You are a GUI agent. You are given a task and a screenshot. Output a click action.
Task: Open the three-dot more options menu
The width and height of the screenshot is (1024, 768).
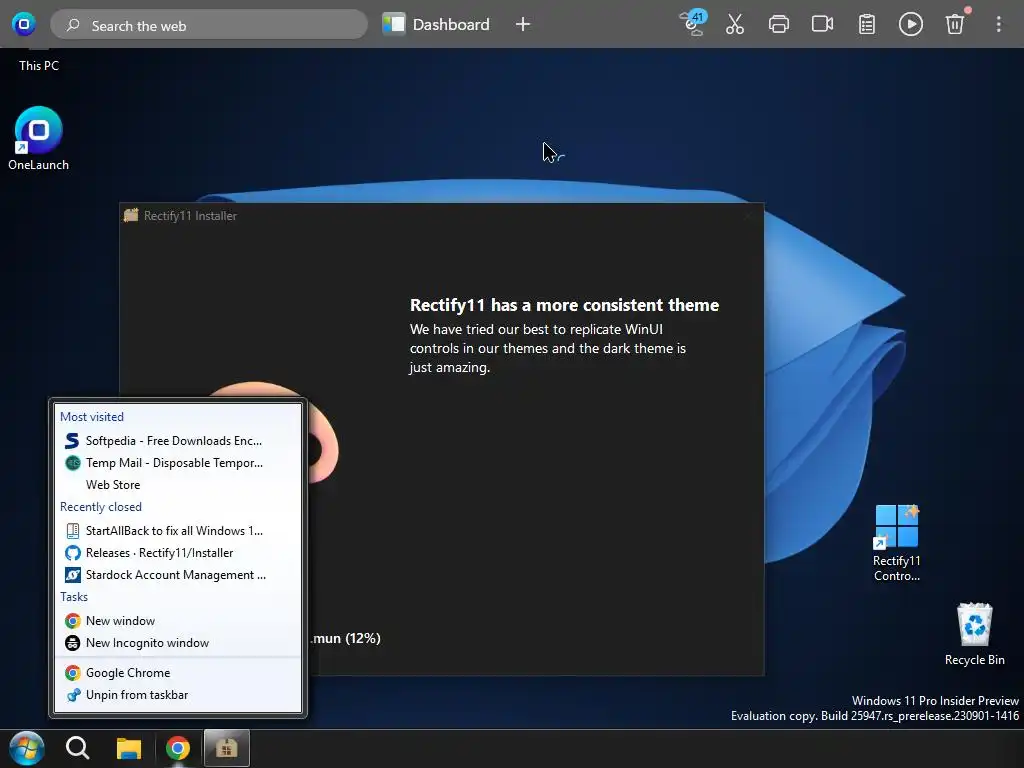pyautogui.click(x=998, y=24)
